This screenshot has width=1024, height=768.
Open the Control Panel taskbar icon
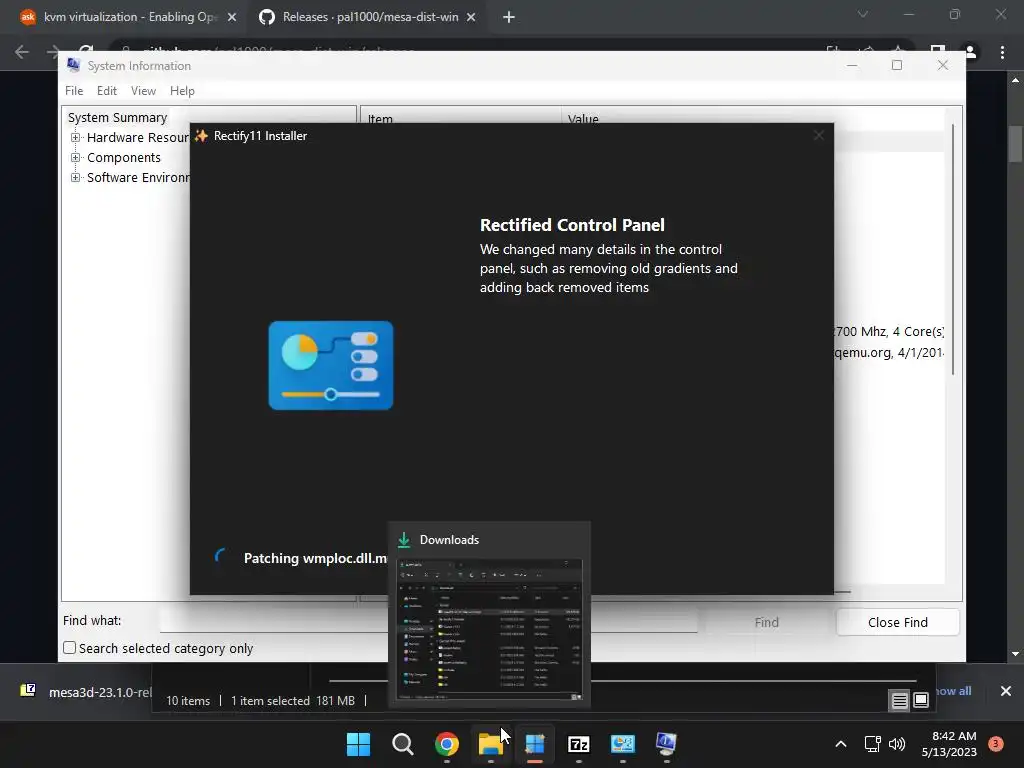coord(622,744)
